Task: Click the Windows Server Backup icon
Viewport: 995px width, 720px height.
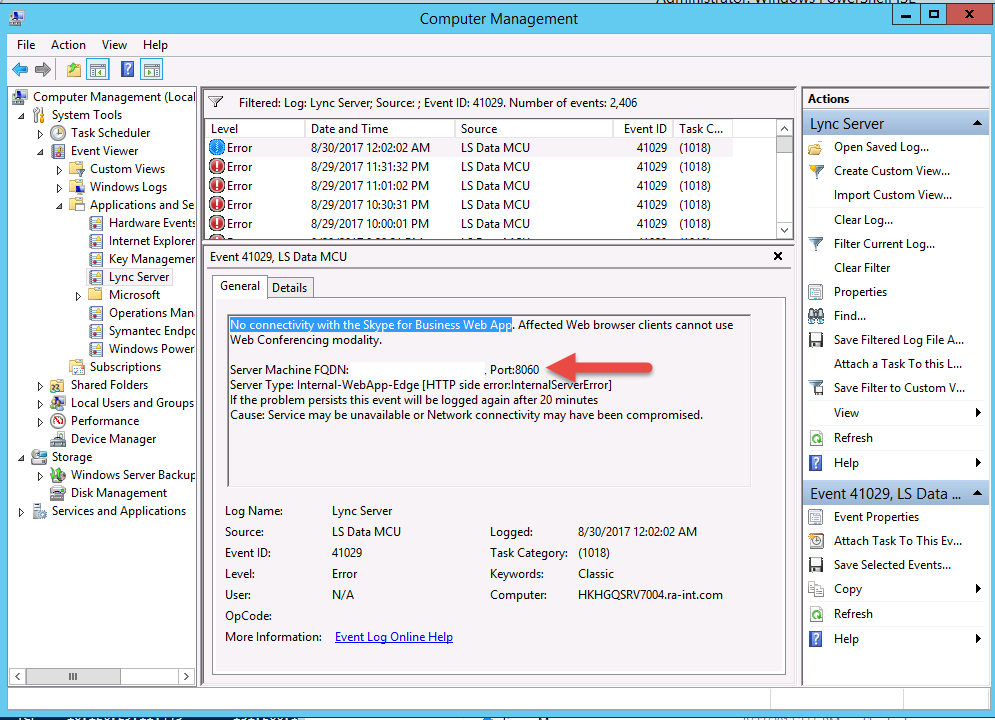Action: [58, 475]
